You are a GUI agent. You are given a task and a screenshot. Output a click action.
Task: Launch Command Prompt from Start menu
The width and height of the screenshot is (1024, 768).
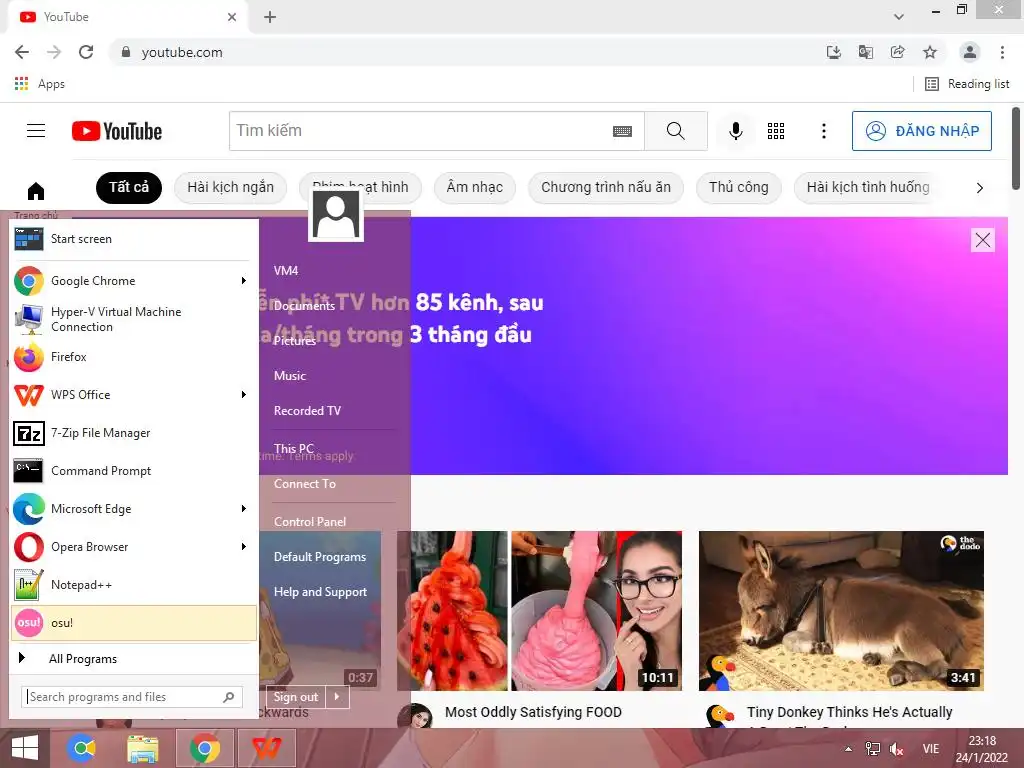134,471
